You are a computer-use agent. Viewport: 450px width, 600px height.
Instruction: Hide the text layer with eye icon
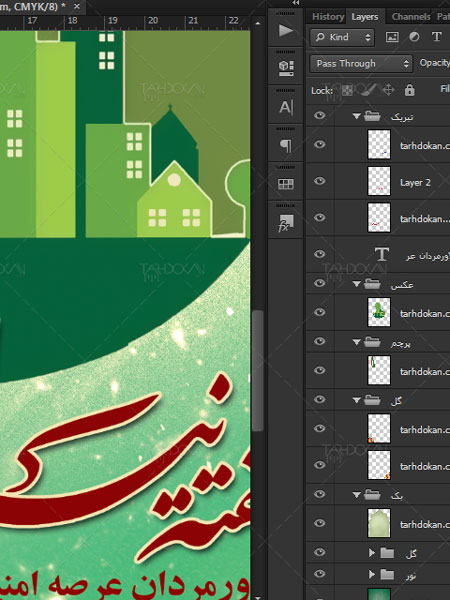point(320,254)
